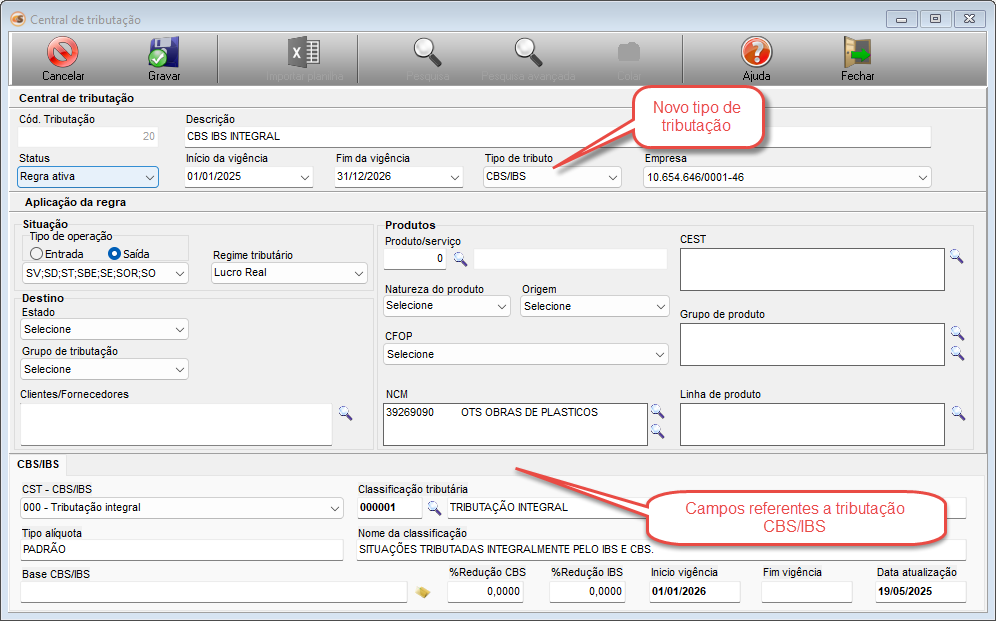
Task: Open the Regime tributário dropdown
Action: 289,273
